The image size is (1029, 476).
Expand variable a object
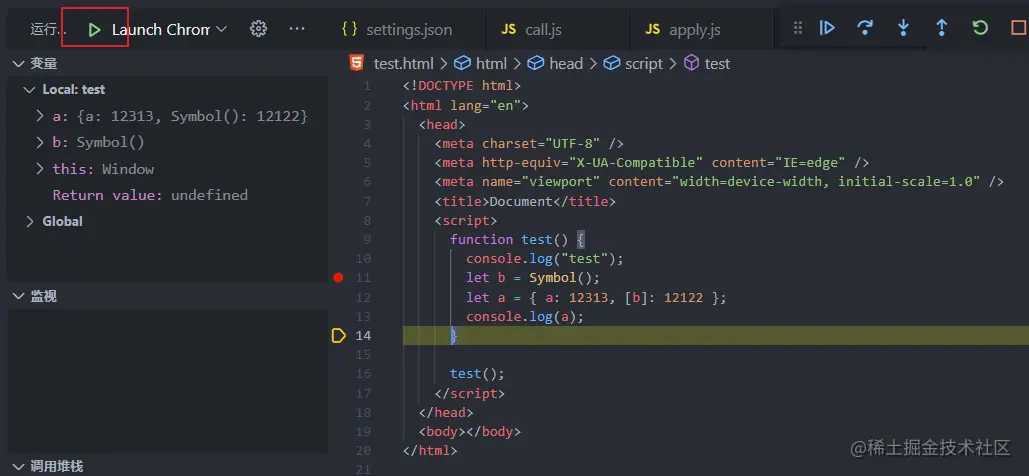[41, 116]
